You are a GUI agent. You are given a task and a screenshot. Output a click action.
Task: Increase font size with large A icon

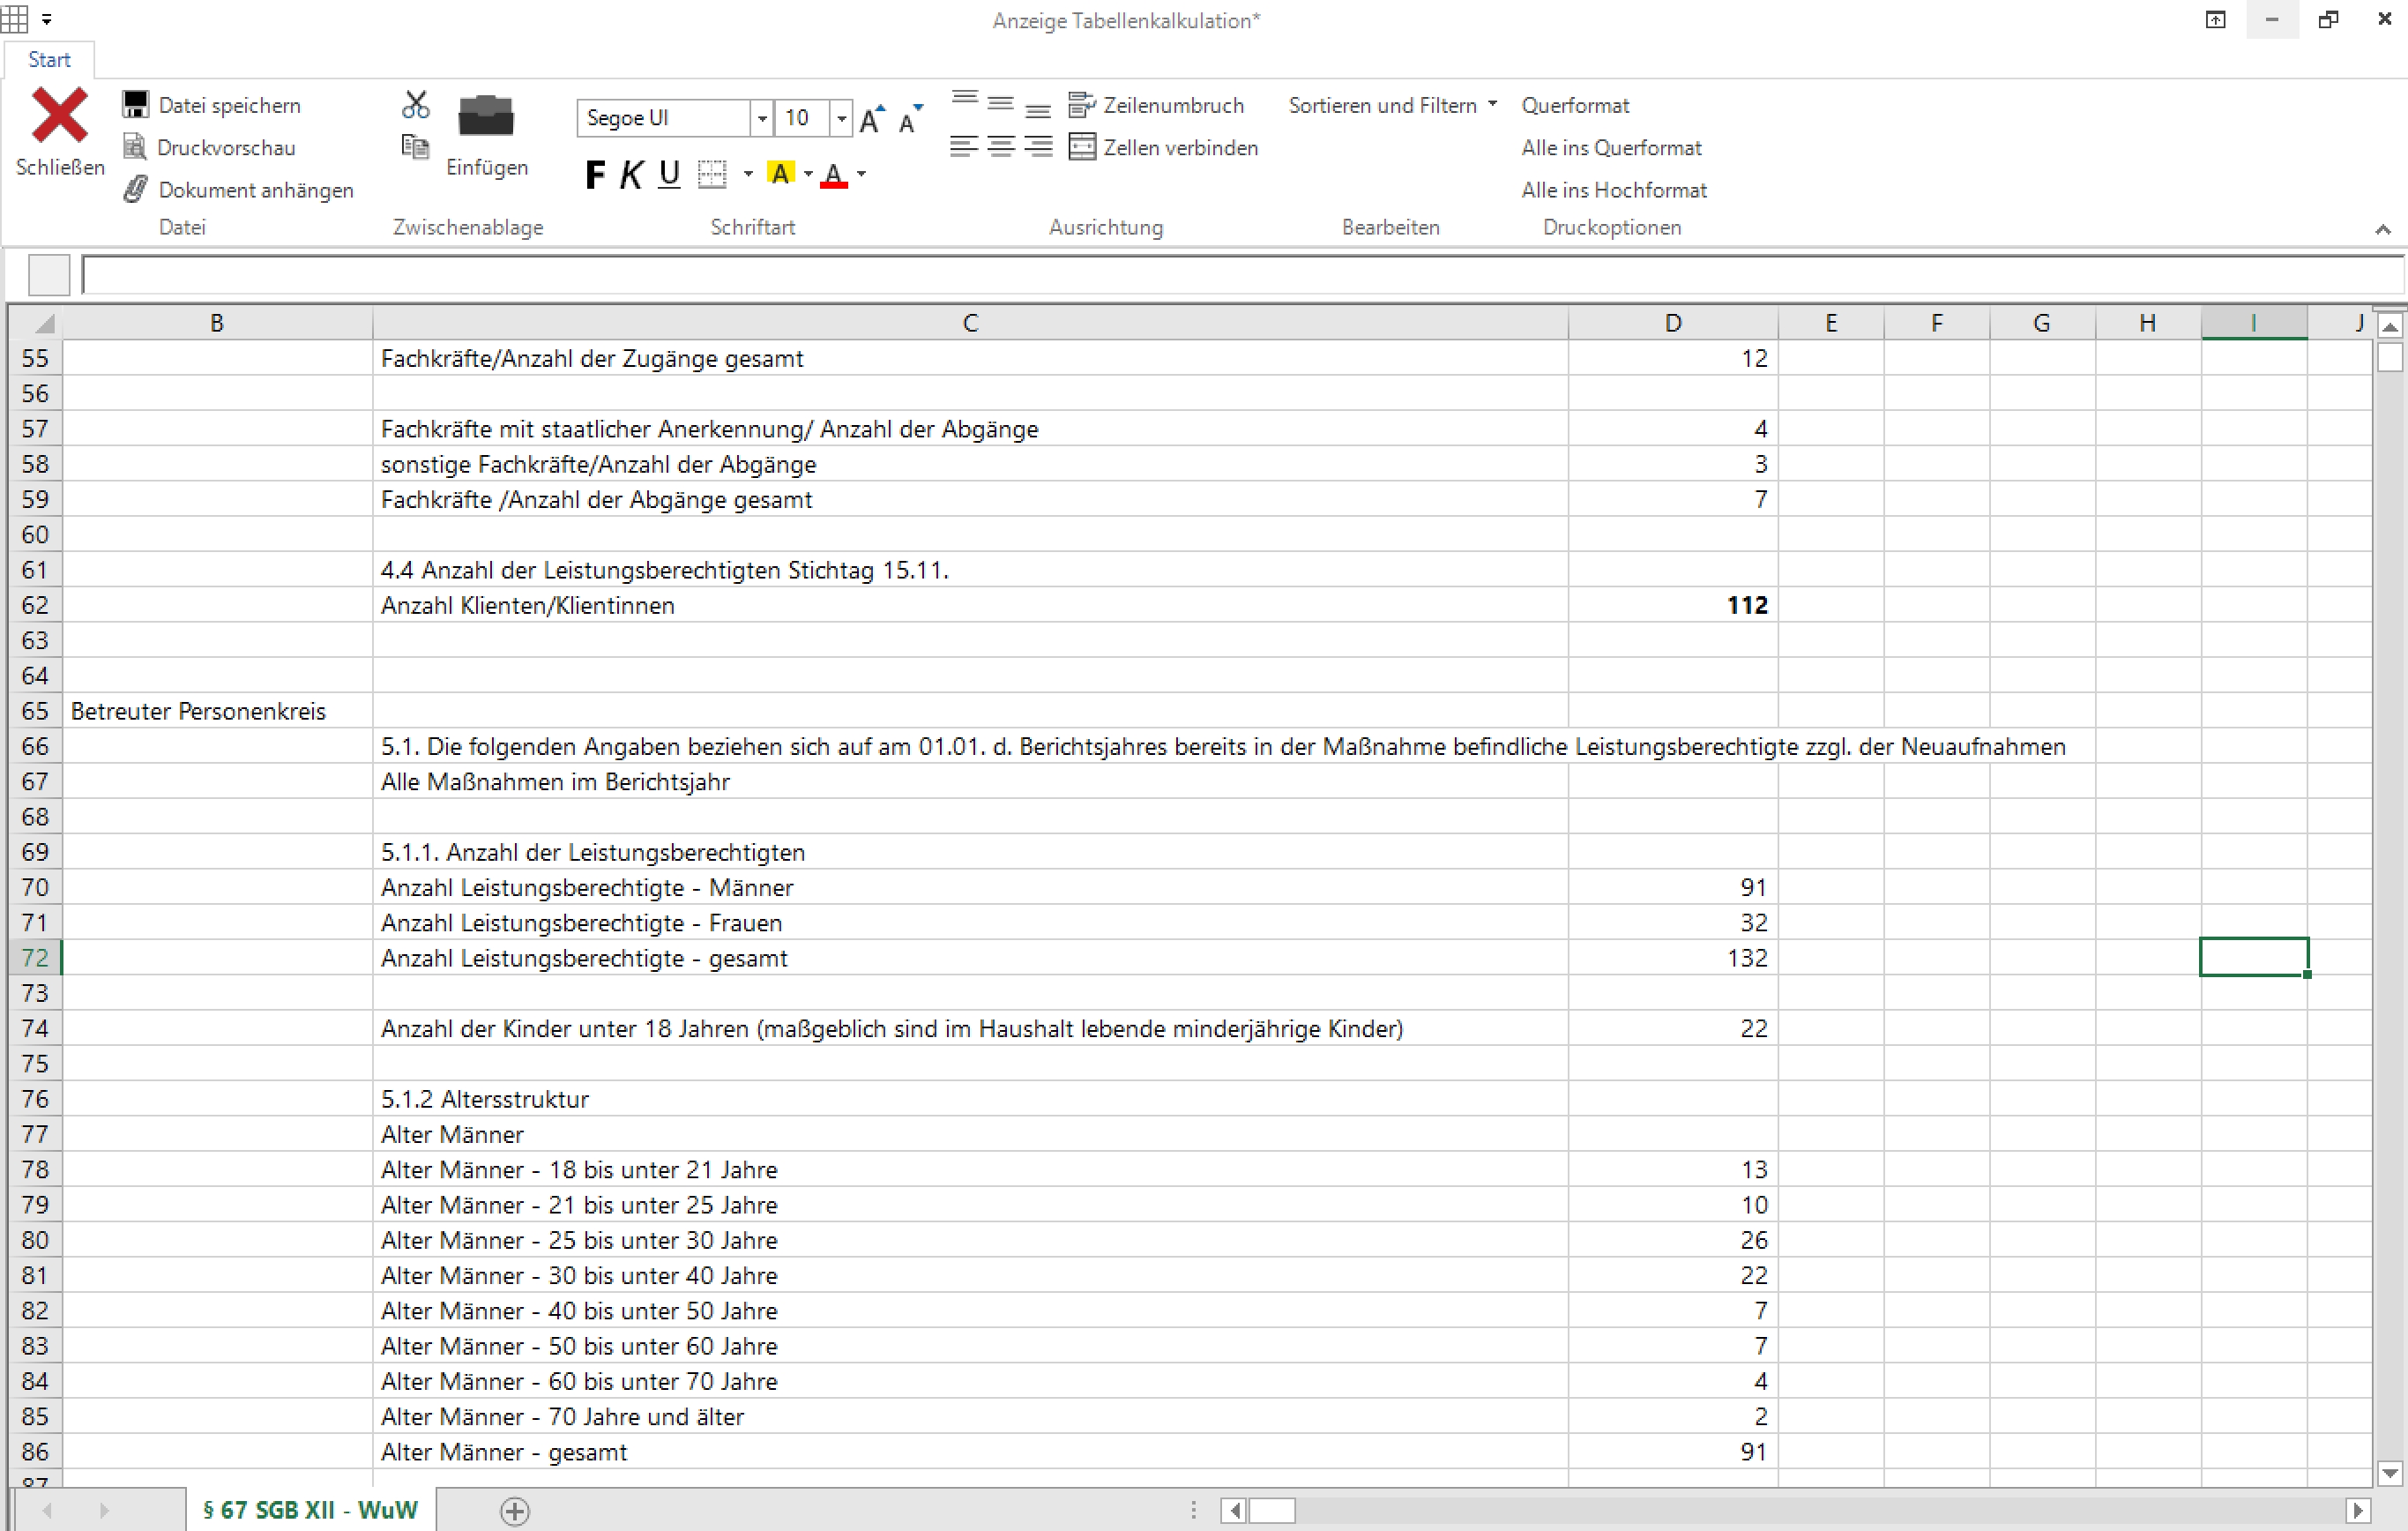tap(872, 118)
